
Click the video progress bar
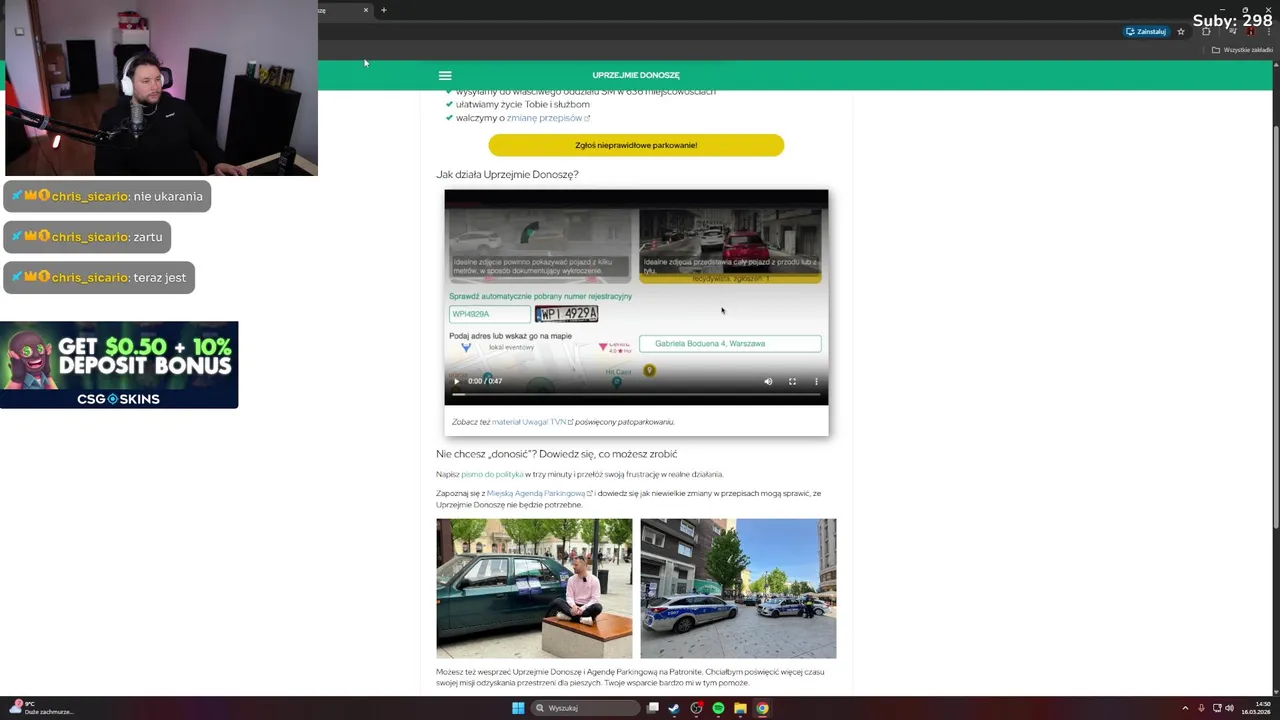click(636, 394)
